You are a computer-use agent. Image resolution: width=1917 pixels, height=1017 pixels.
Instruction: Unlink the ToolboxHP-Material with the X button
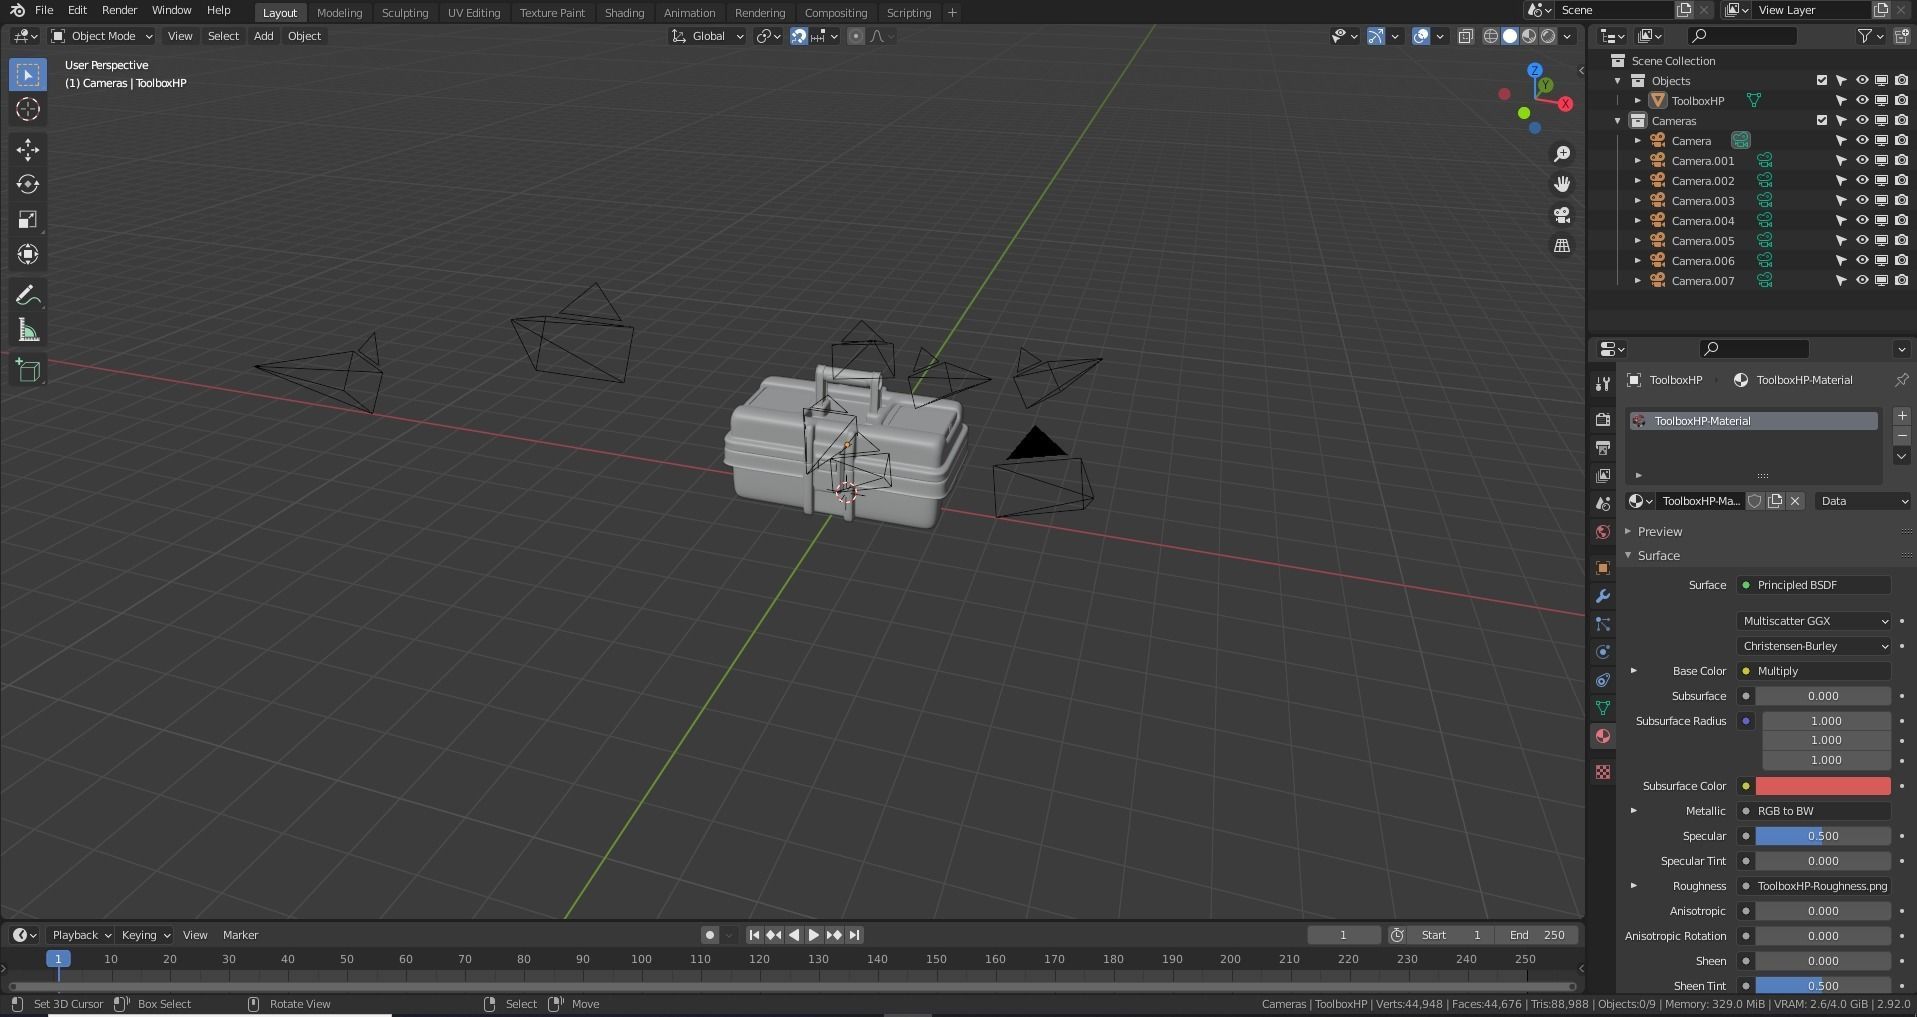point(1796,500)
